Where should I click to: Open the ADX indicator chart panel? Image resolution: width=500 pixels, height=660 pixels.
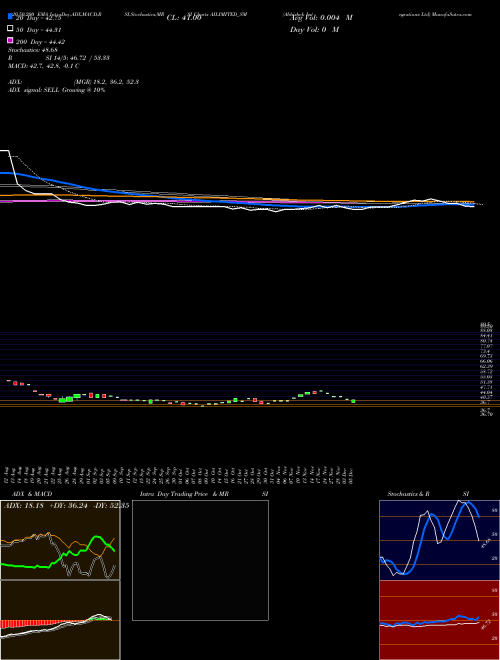(x=60, y=540)
